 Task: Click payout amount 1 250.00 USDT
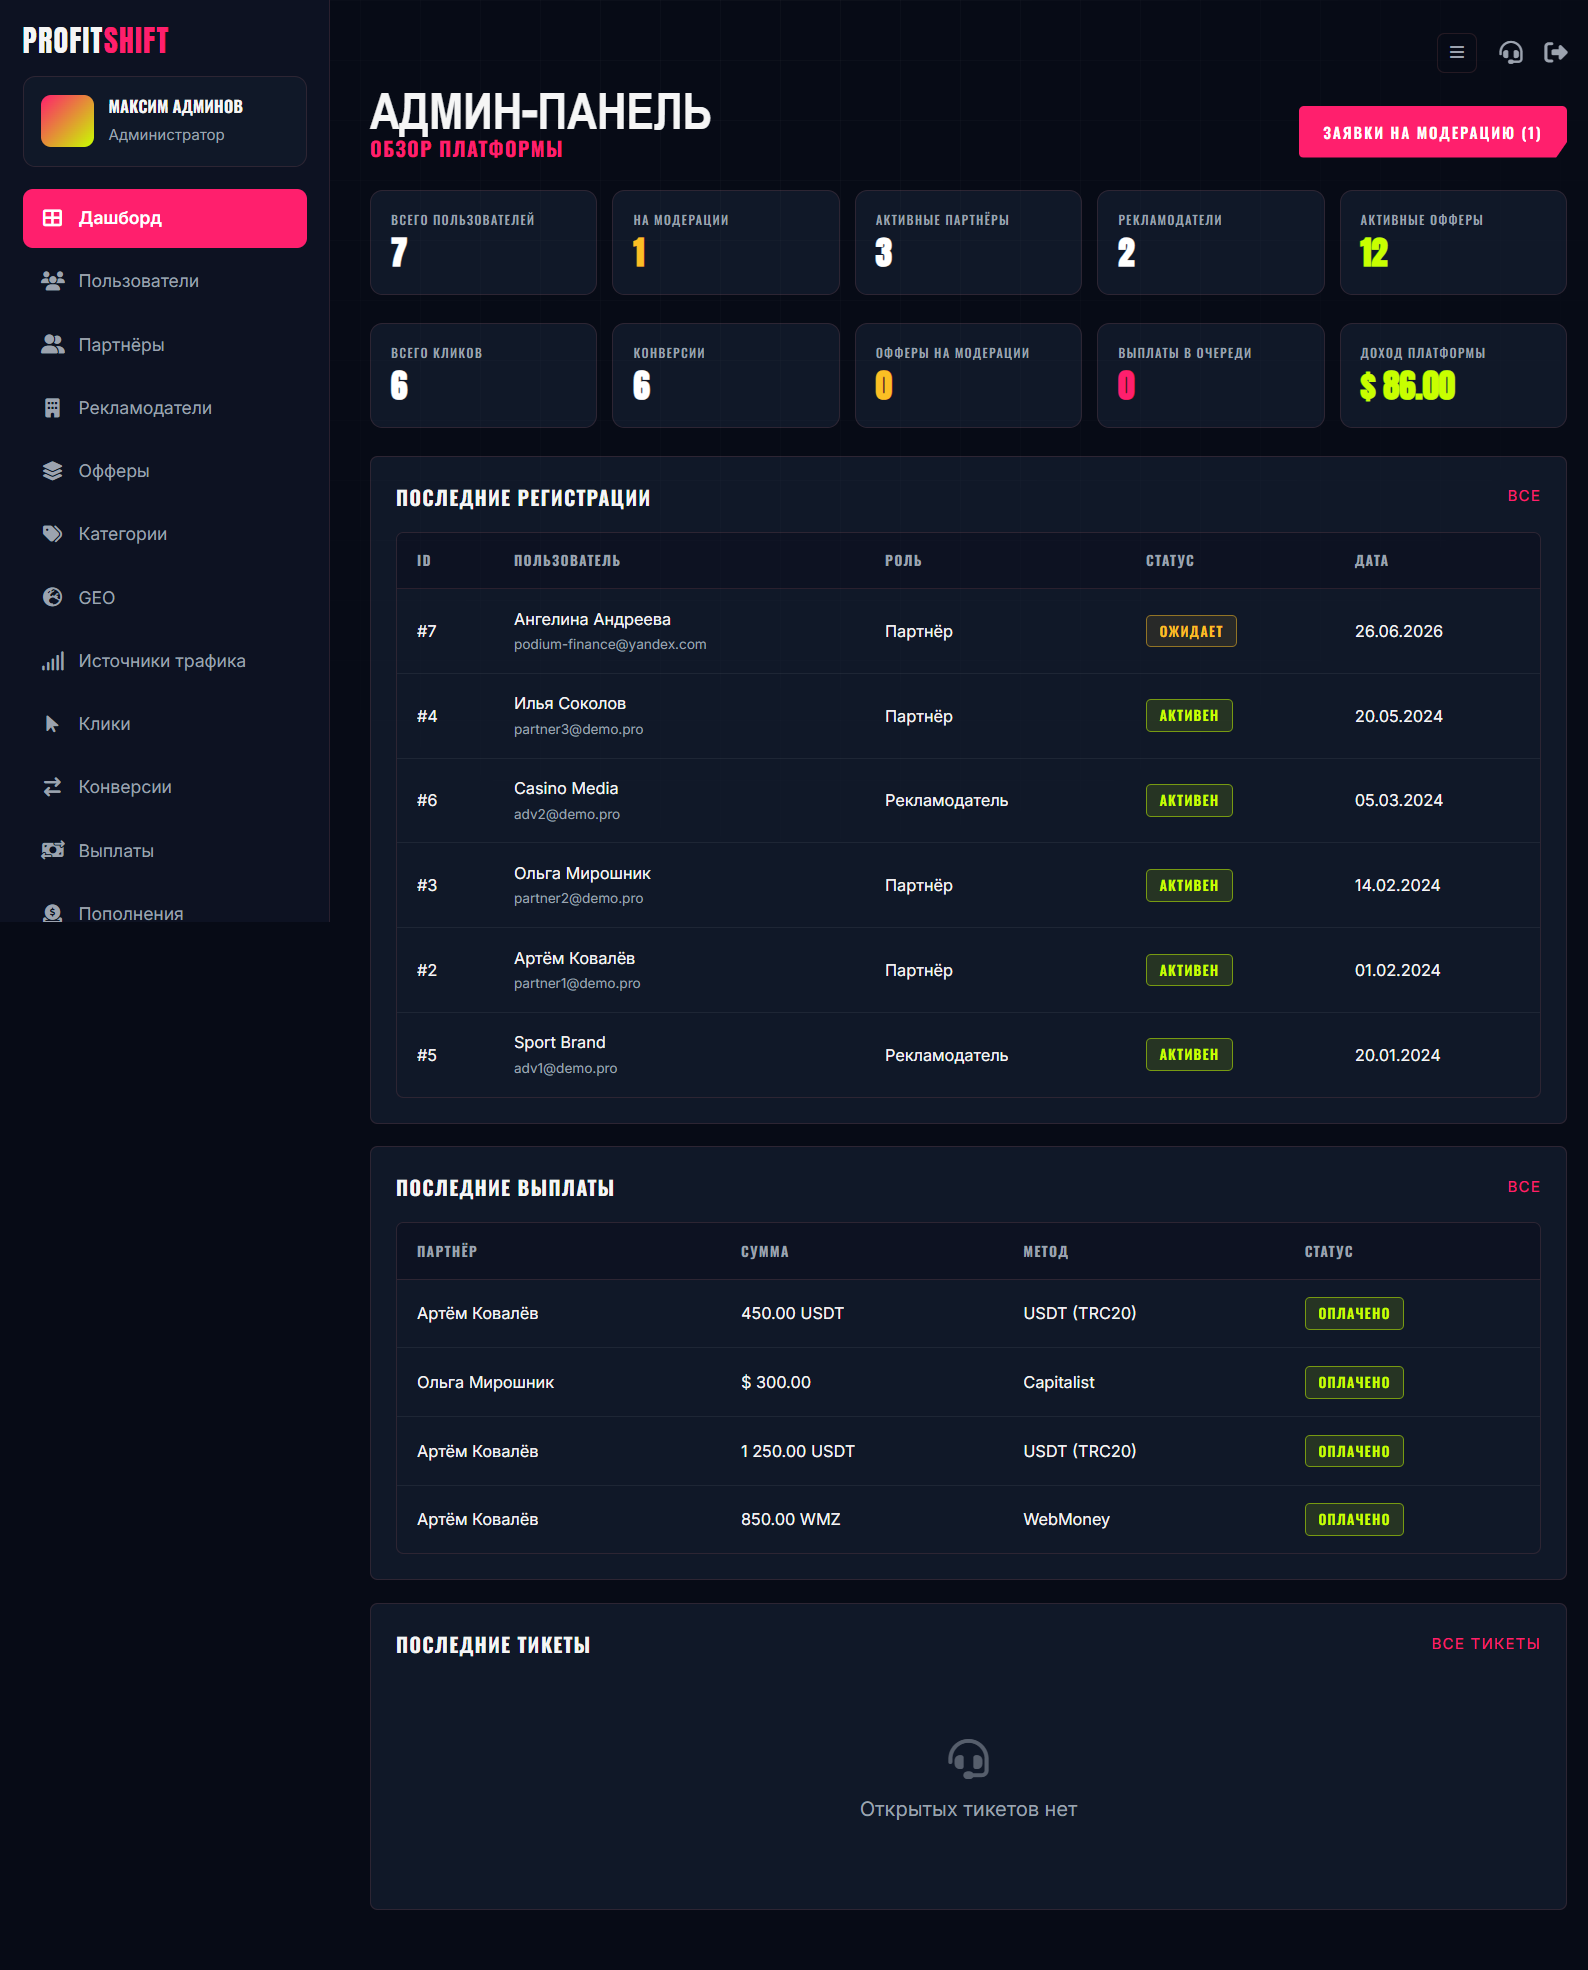pyautogui.click(x=798, y=1451)
